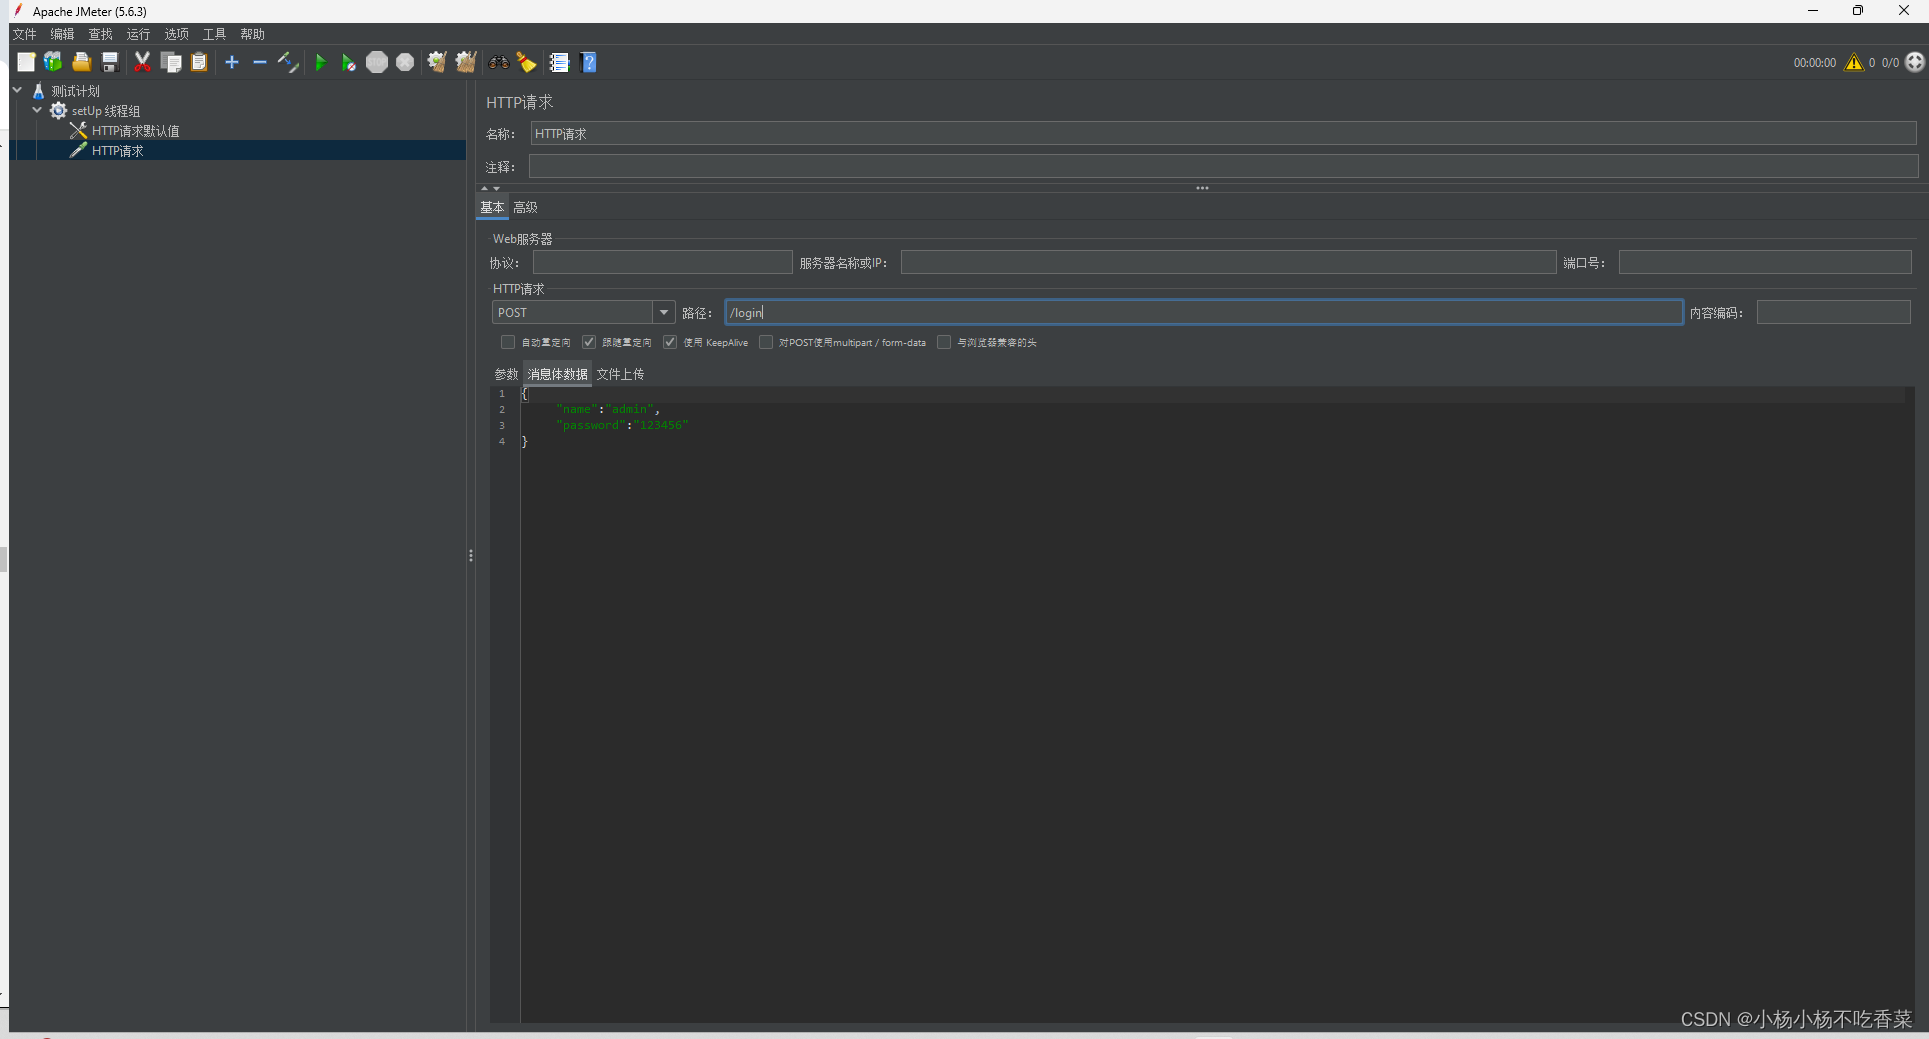This screenshot has width=1929, height=1039.
Task: Select the HTTP请求 tree item
Action: [118, 151]
